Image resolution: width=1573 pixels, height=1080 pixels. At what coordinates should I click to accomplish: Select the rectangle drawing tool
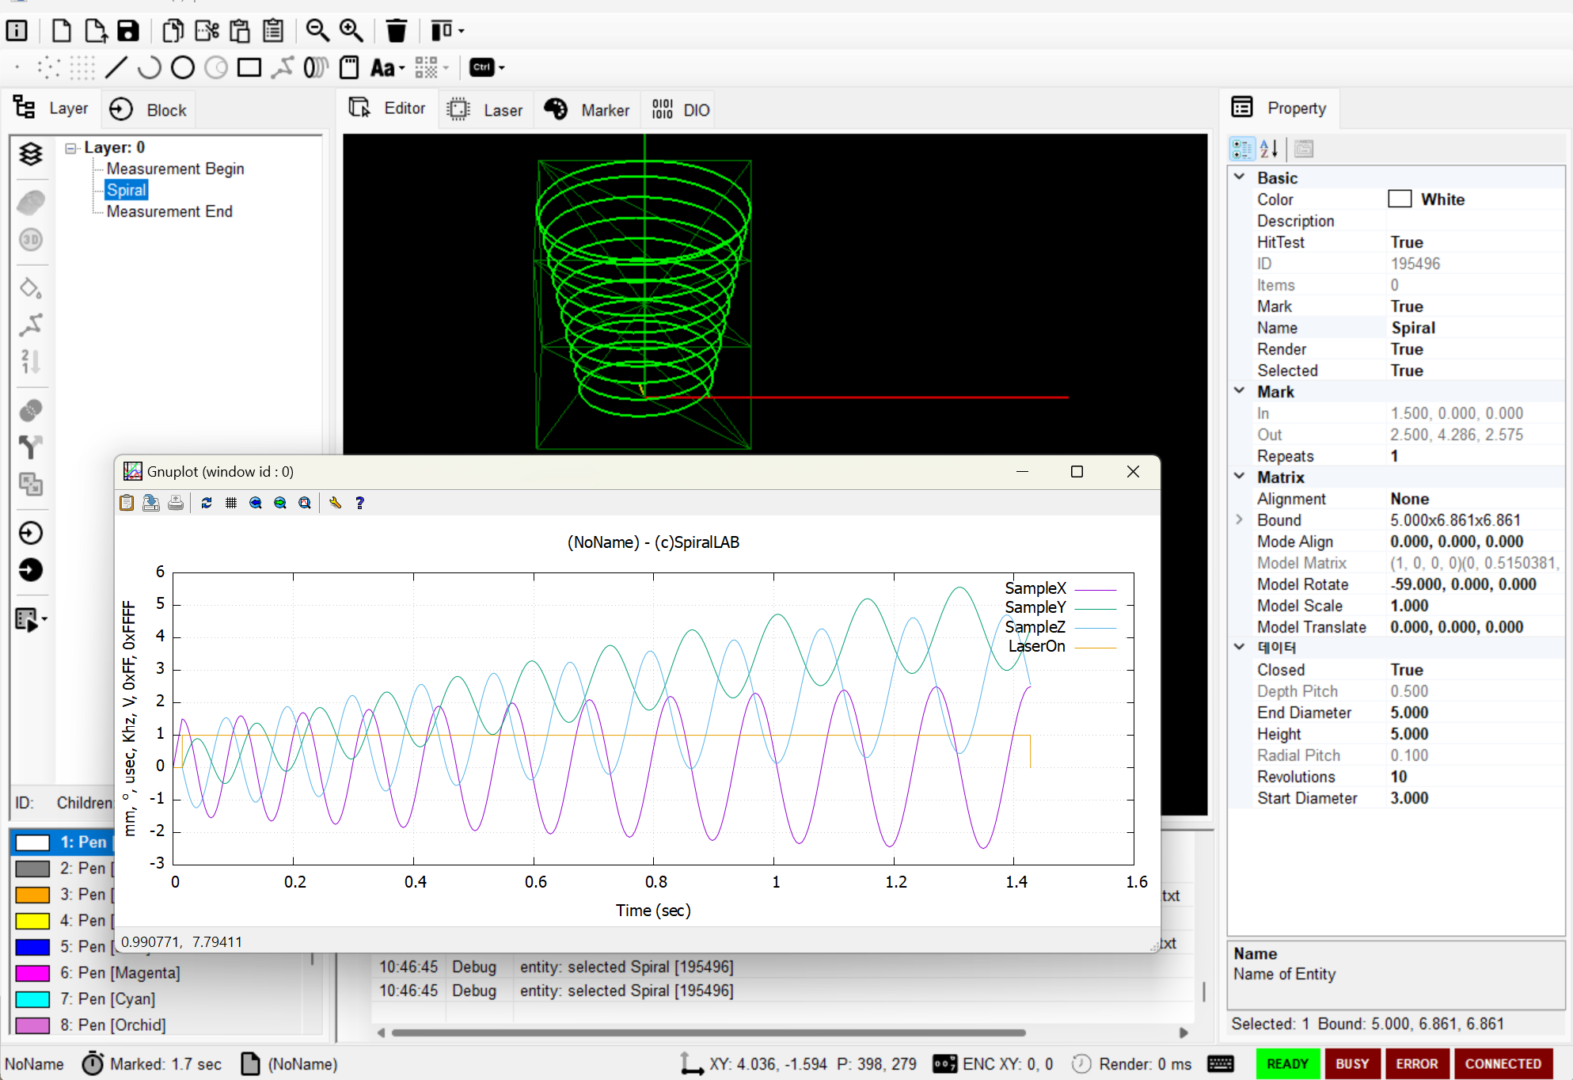point(249,68)
